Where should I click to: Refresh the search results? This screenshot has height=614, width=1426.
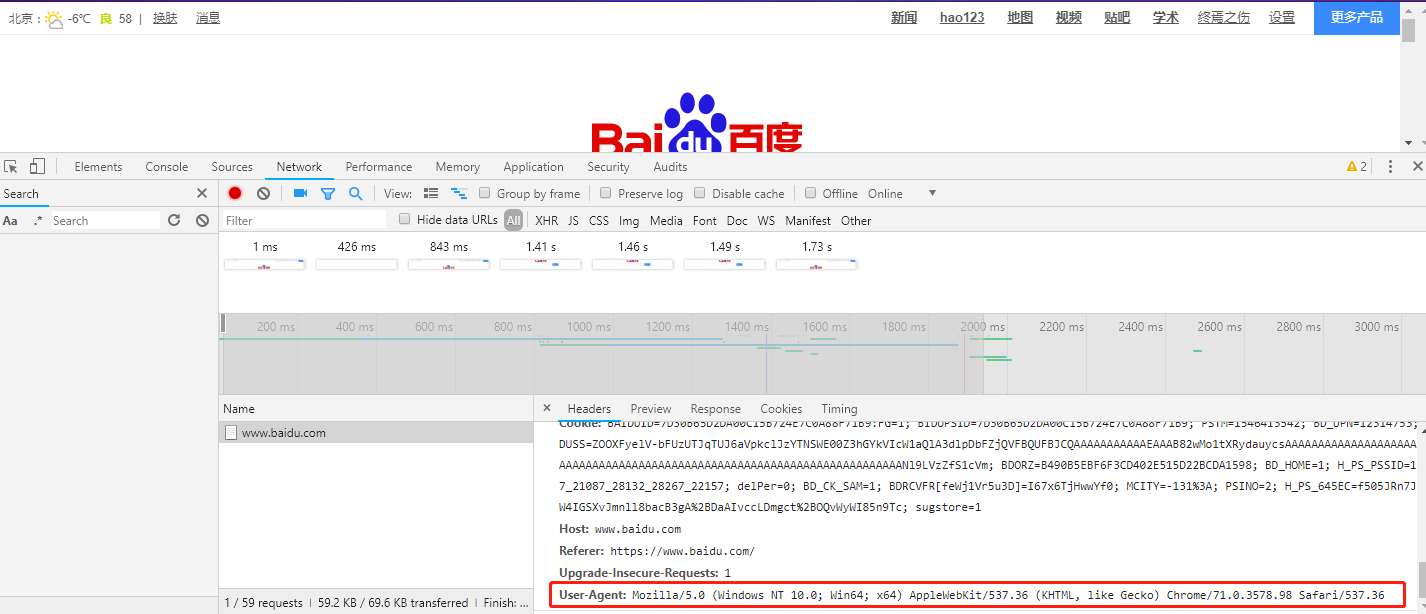[x=174, y=221]
